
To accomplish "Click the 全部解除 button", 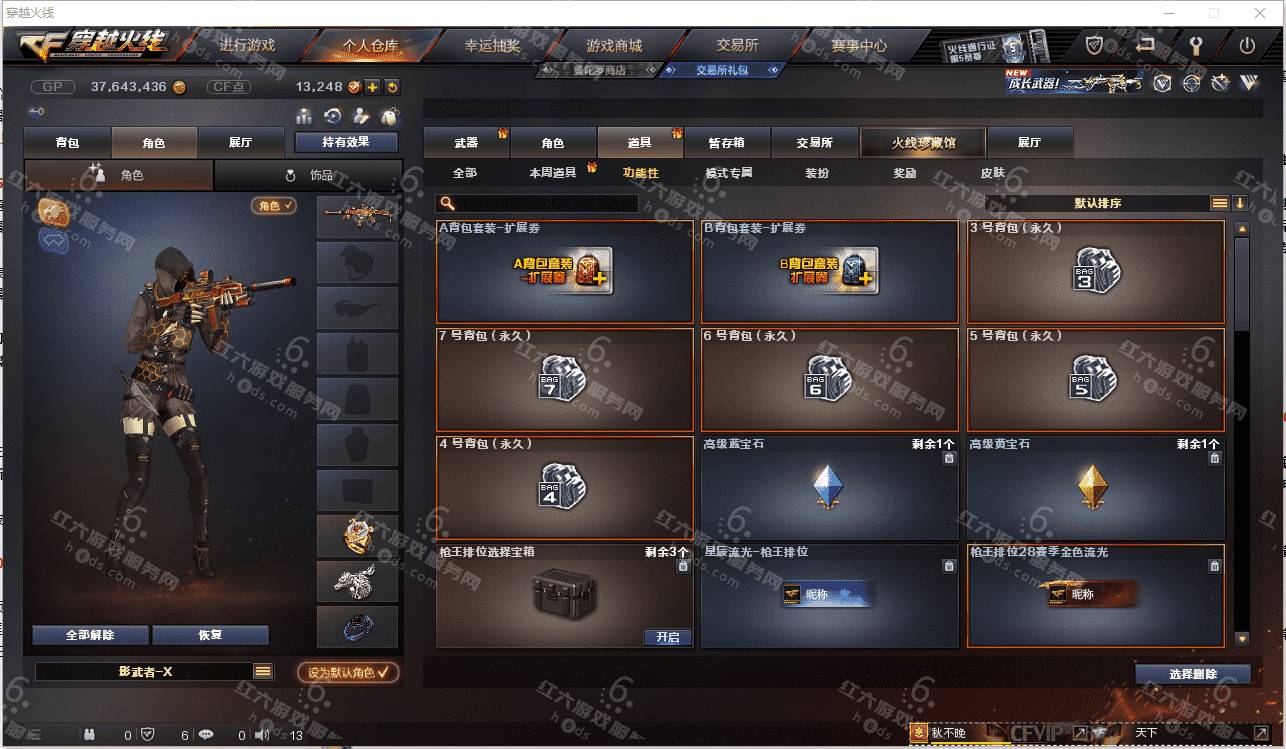I will click(x=90, y=635).
